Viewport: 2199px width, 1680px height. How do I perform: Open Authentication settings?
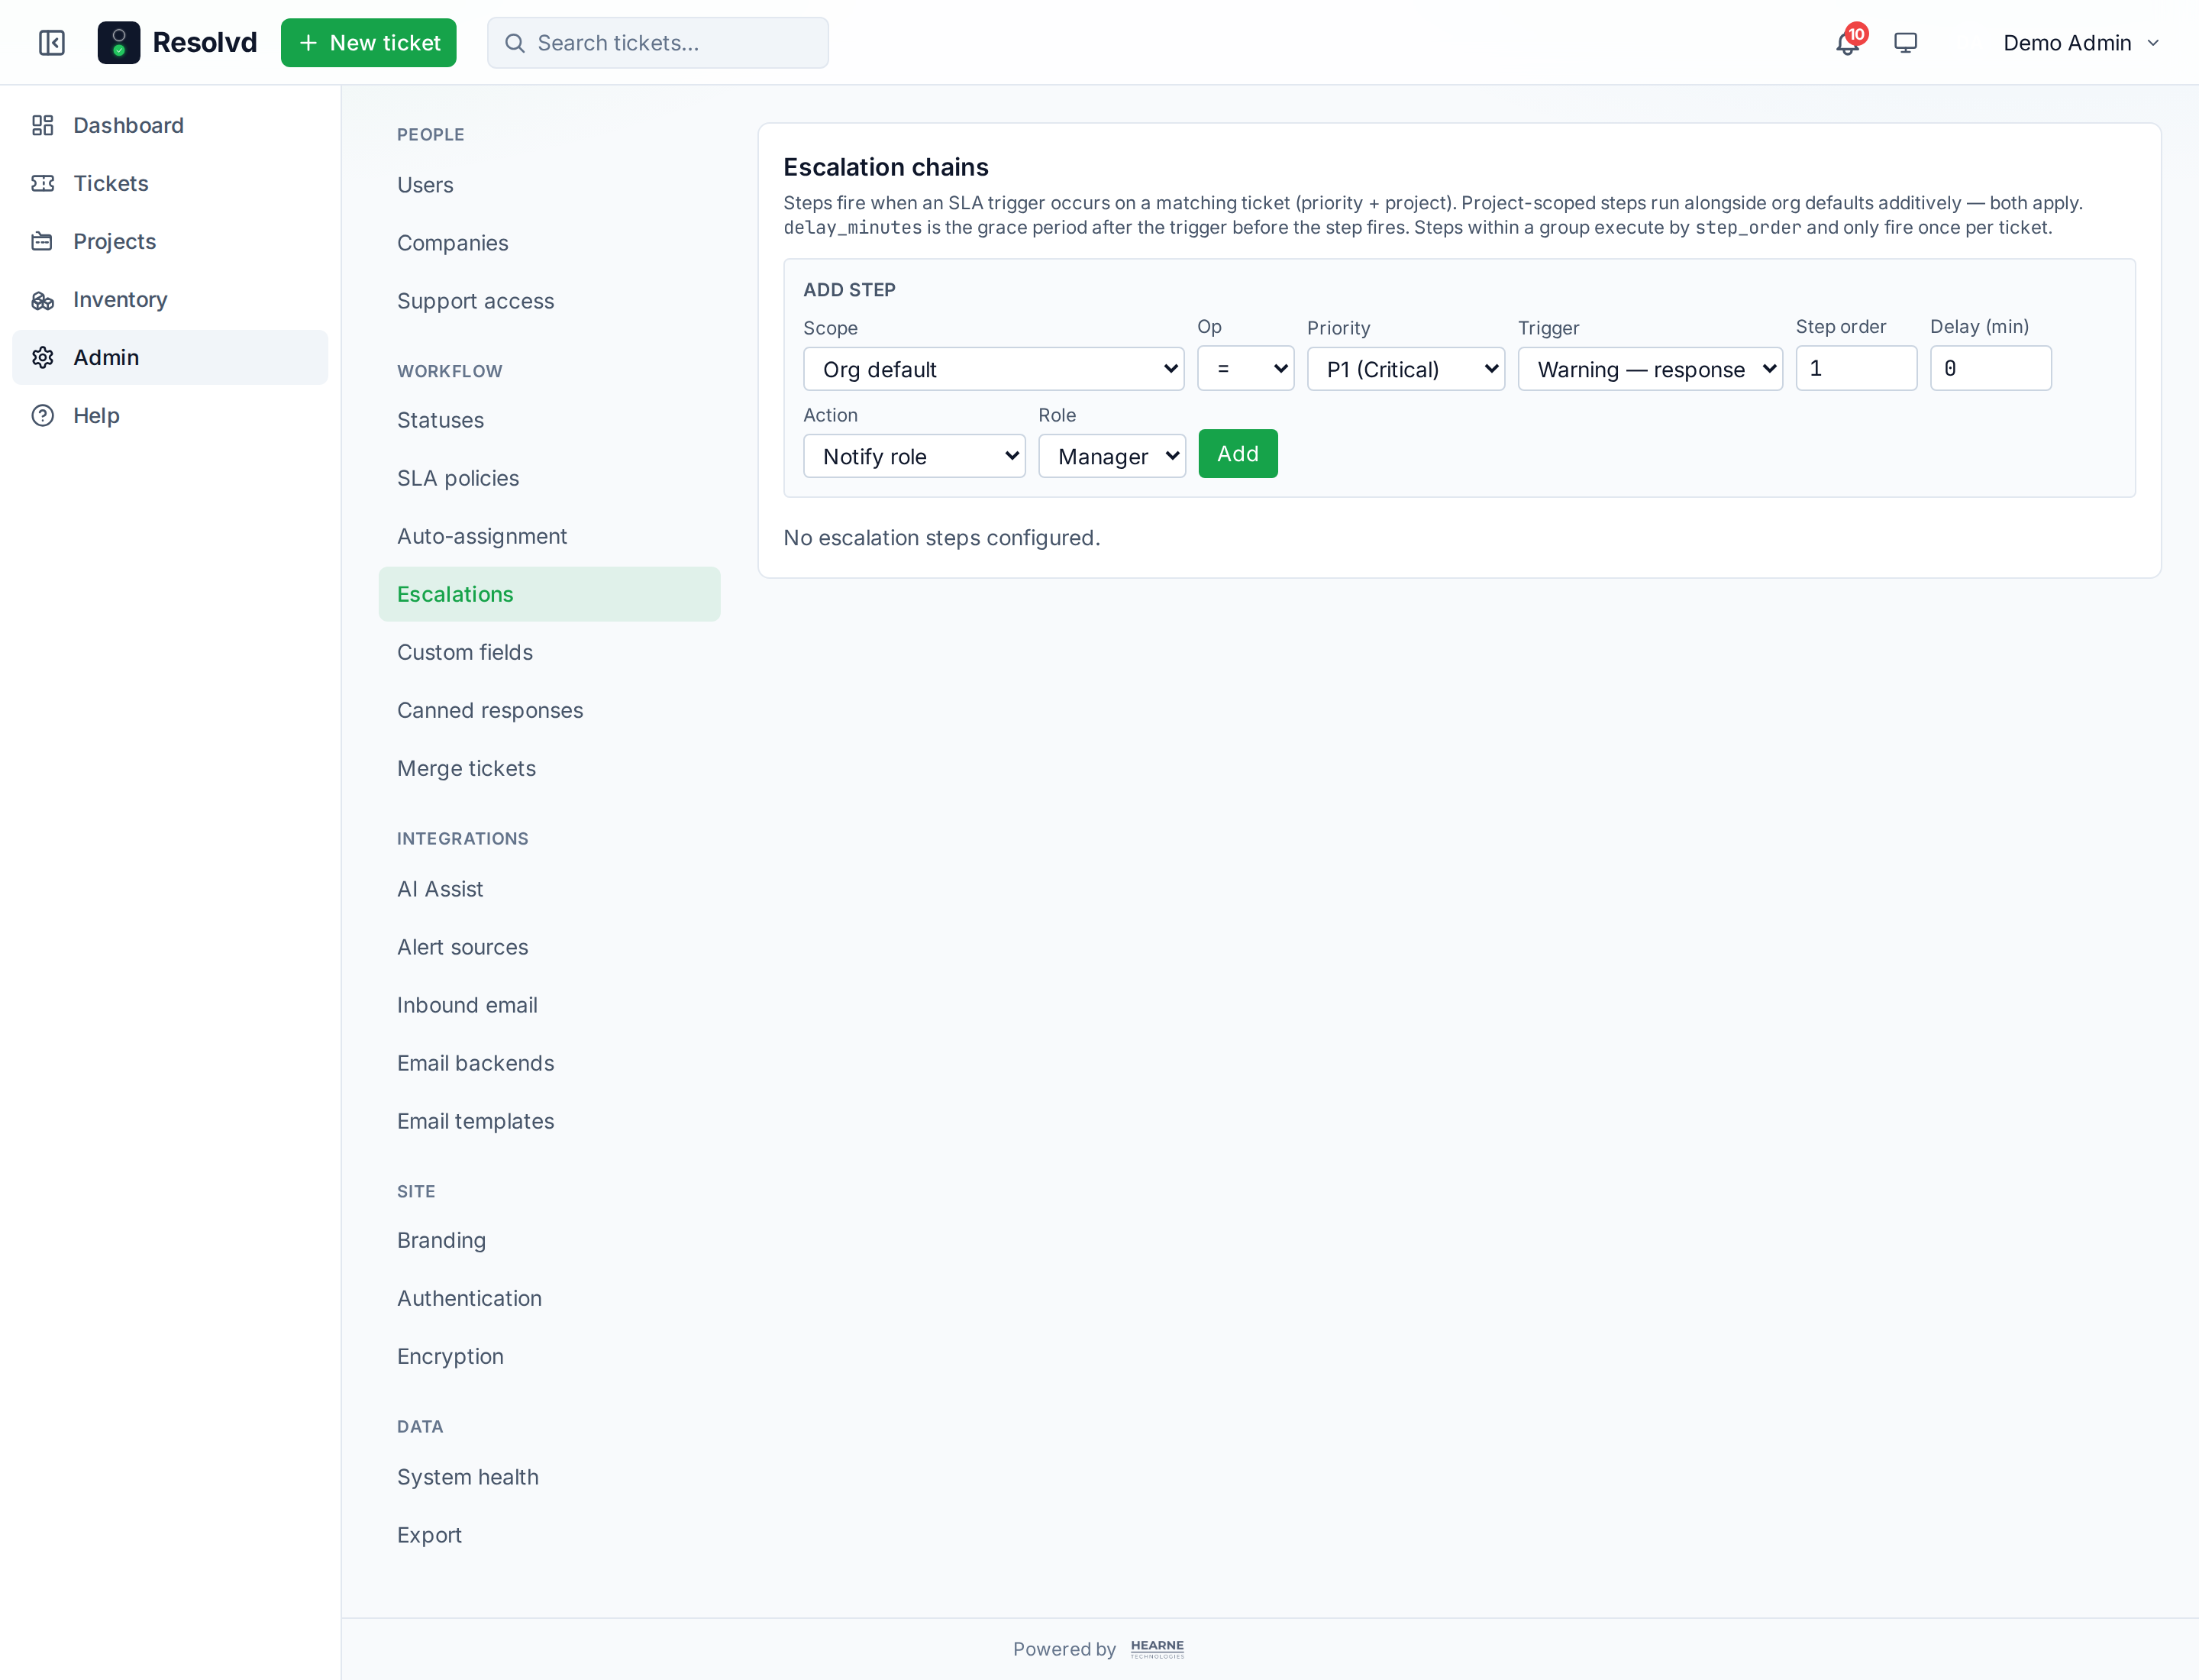point(549,1298)
